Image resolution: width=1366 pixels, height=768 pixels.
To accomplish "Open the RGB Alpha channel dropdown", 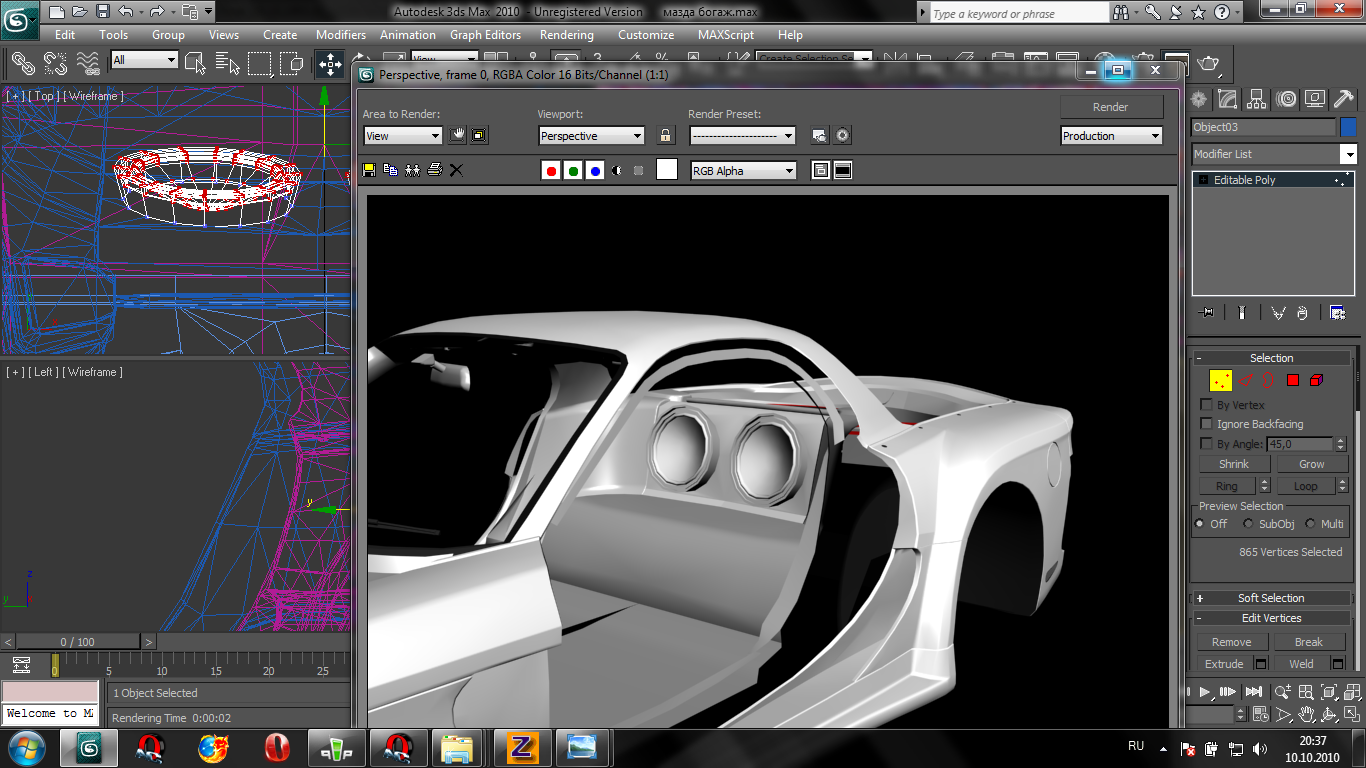I will 743,171.
